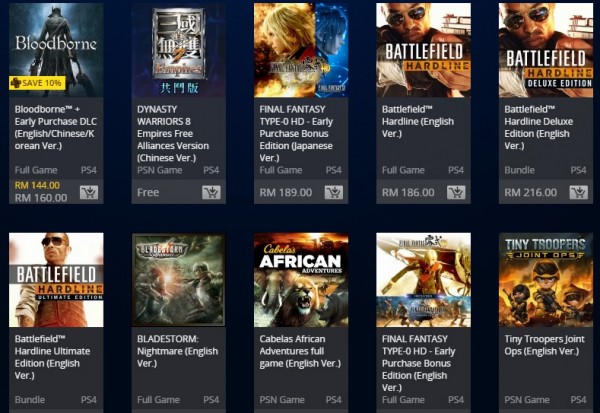600x413 pixels.
Task: Click Final Fantasy Type-0 HD English version cover
Action: [423, 279]
